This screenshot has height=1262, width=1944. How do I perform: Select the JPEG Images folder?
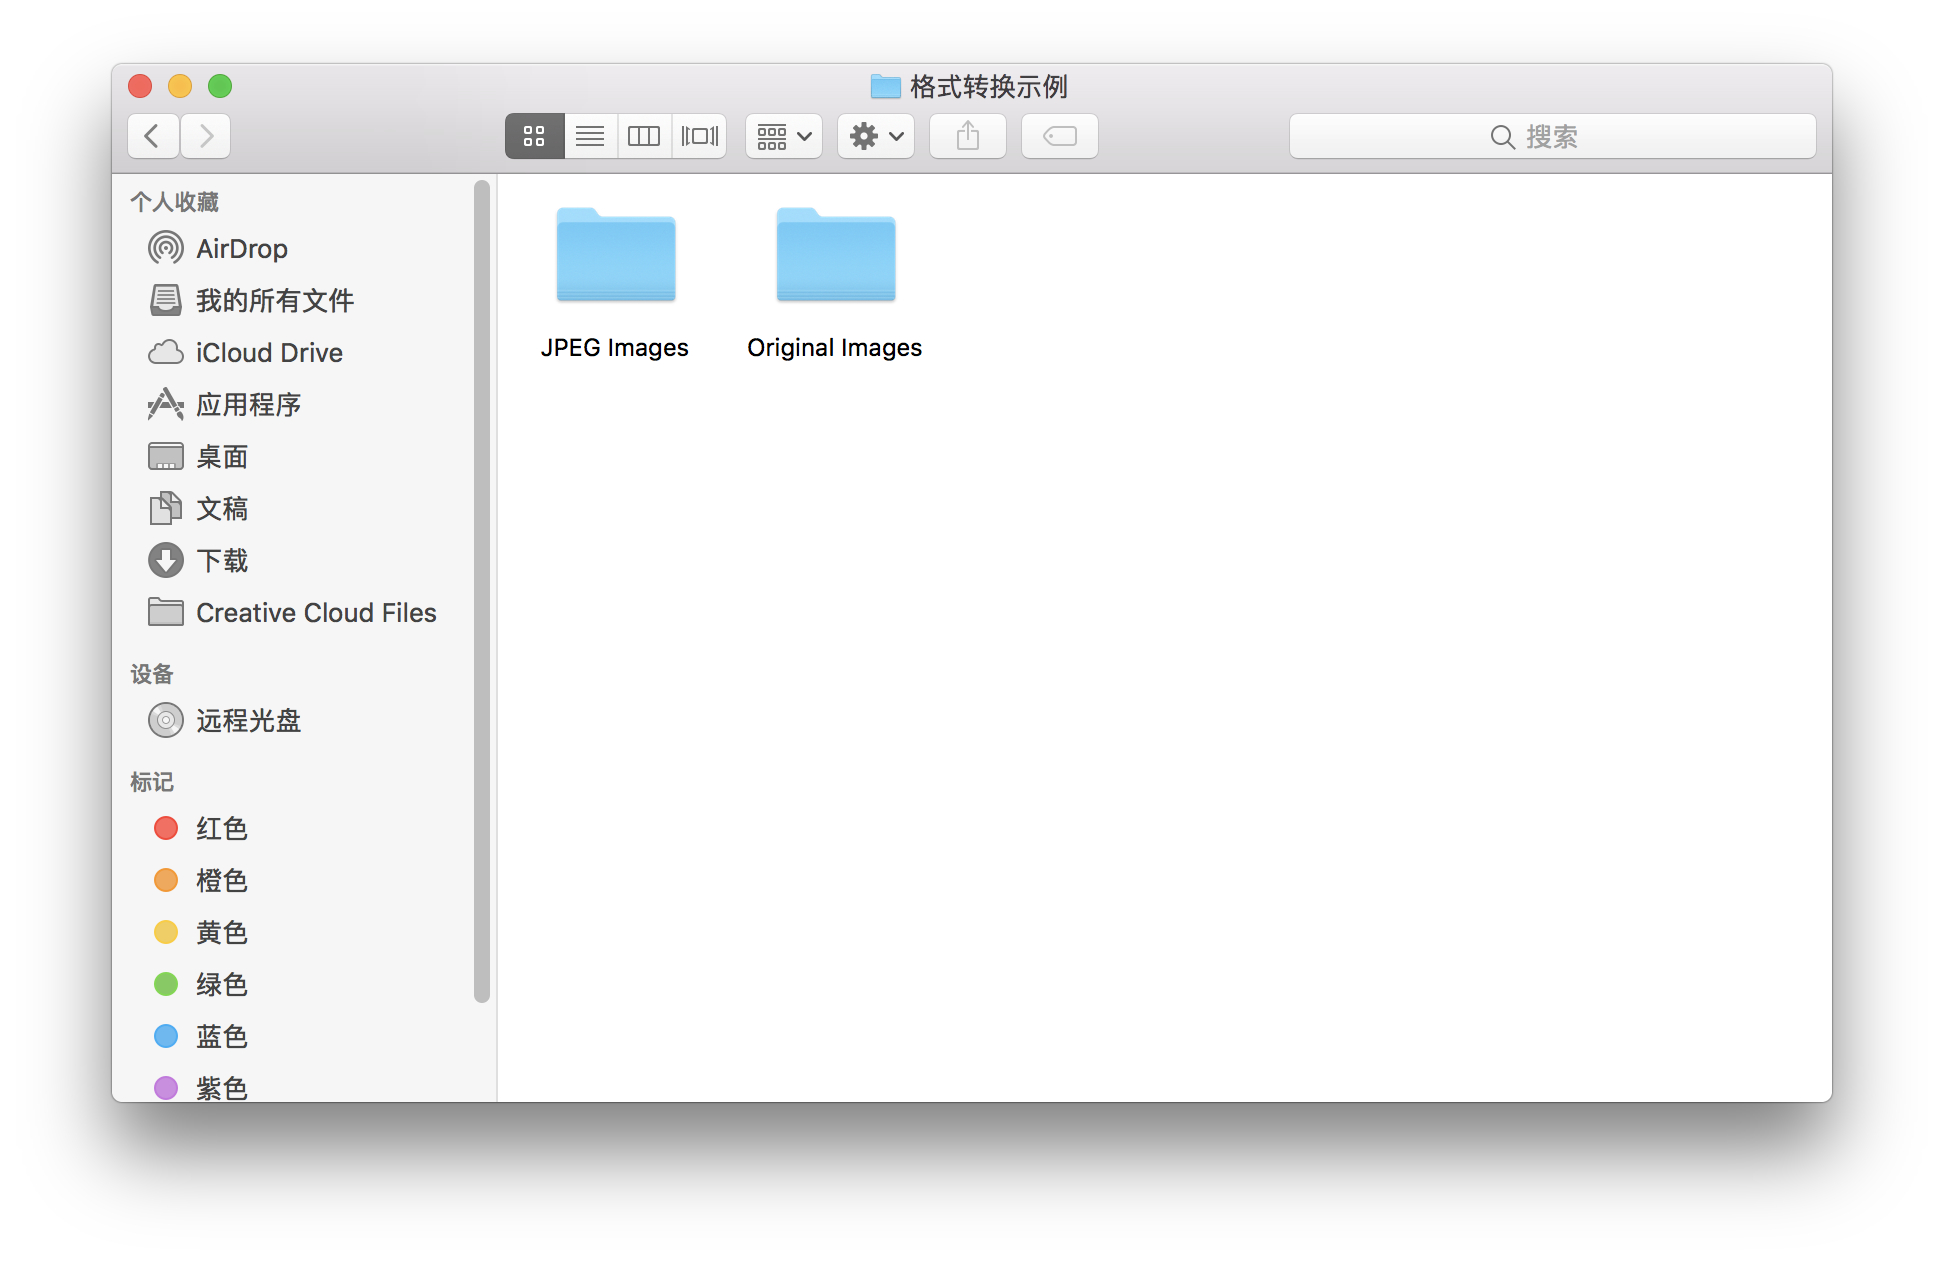(615, 258)
